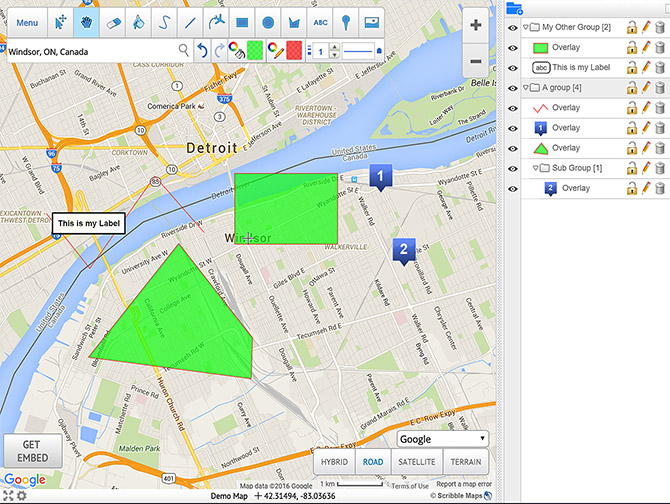Open the Google map provider dropdown
Viewport: 670px width, 504px height.
[442, 439]
